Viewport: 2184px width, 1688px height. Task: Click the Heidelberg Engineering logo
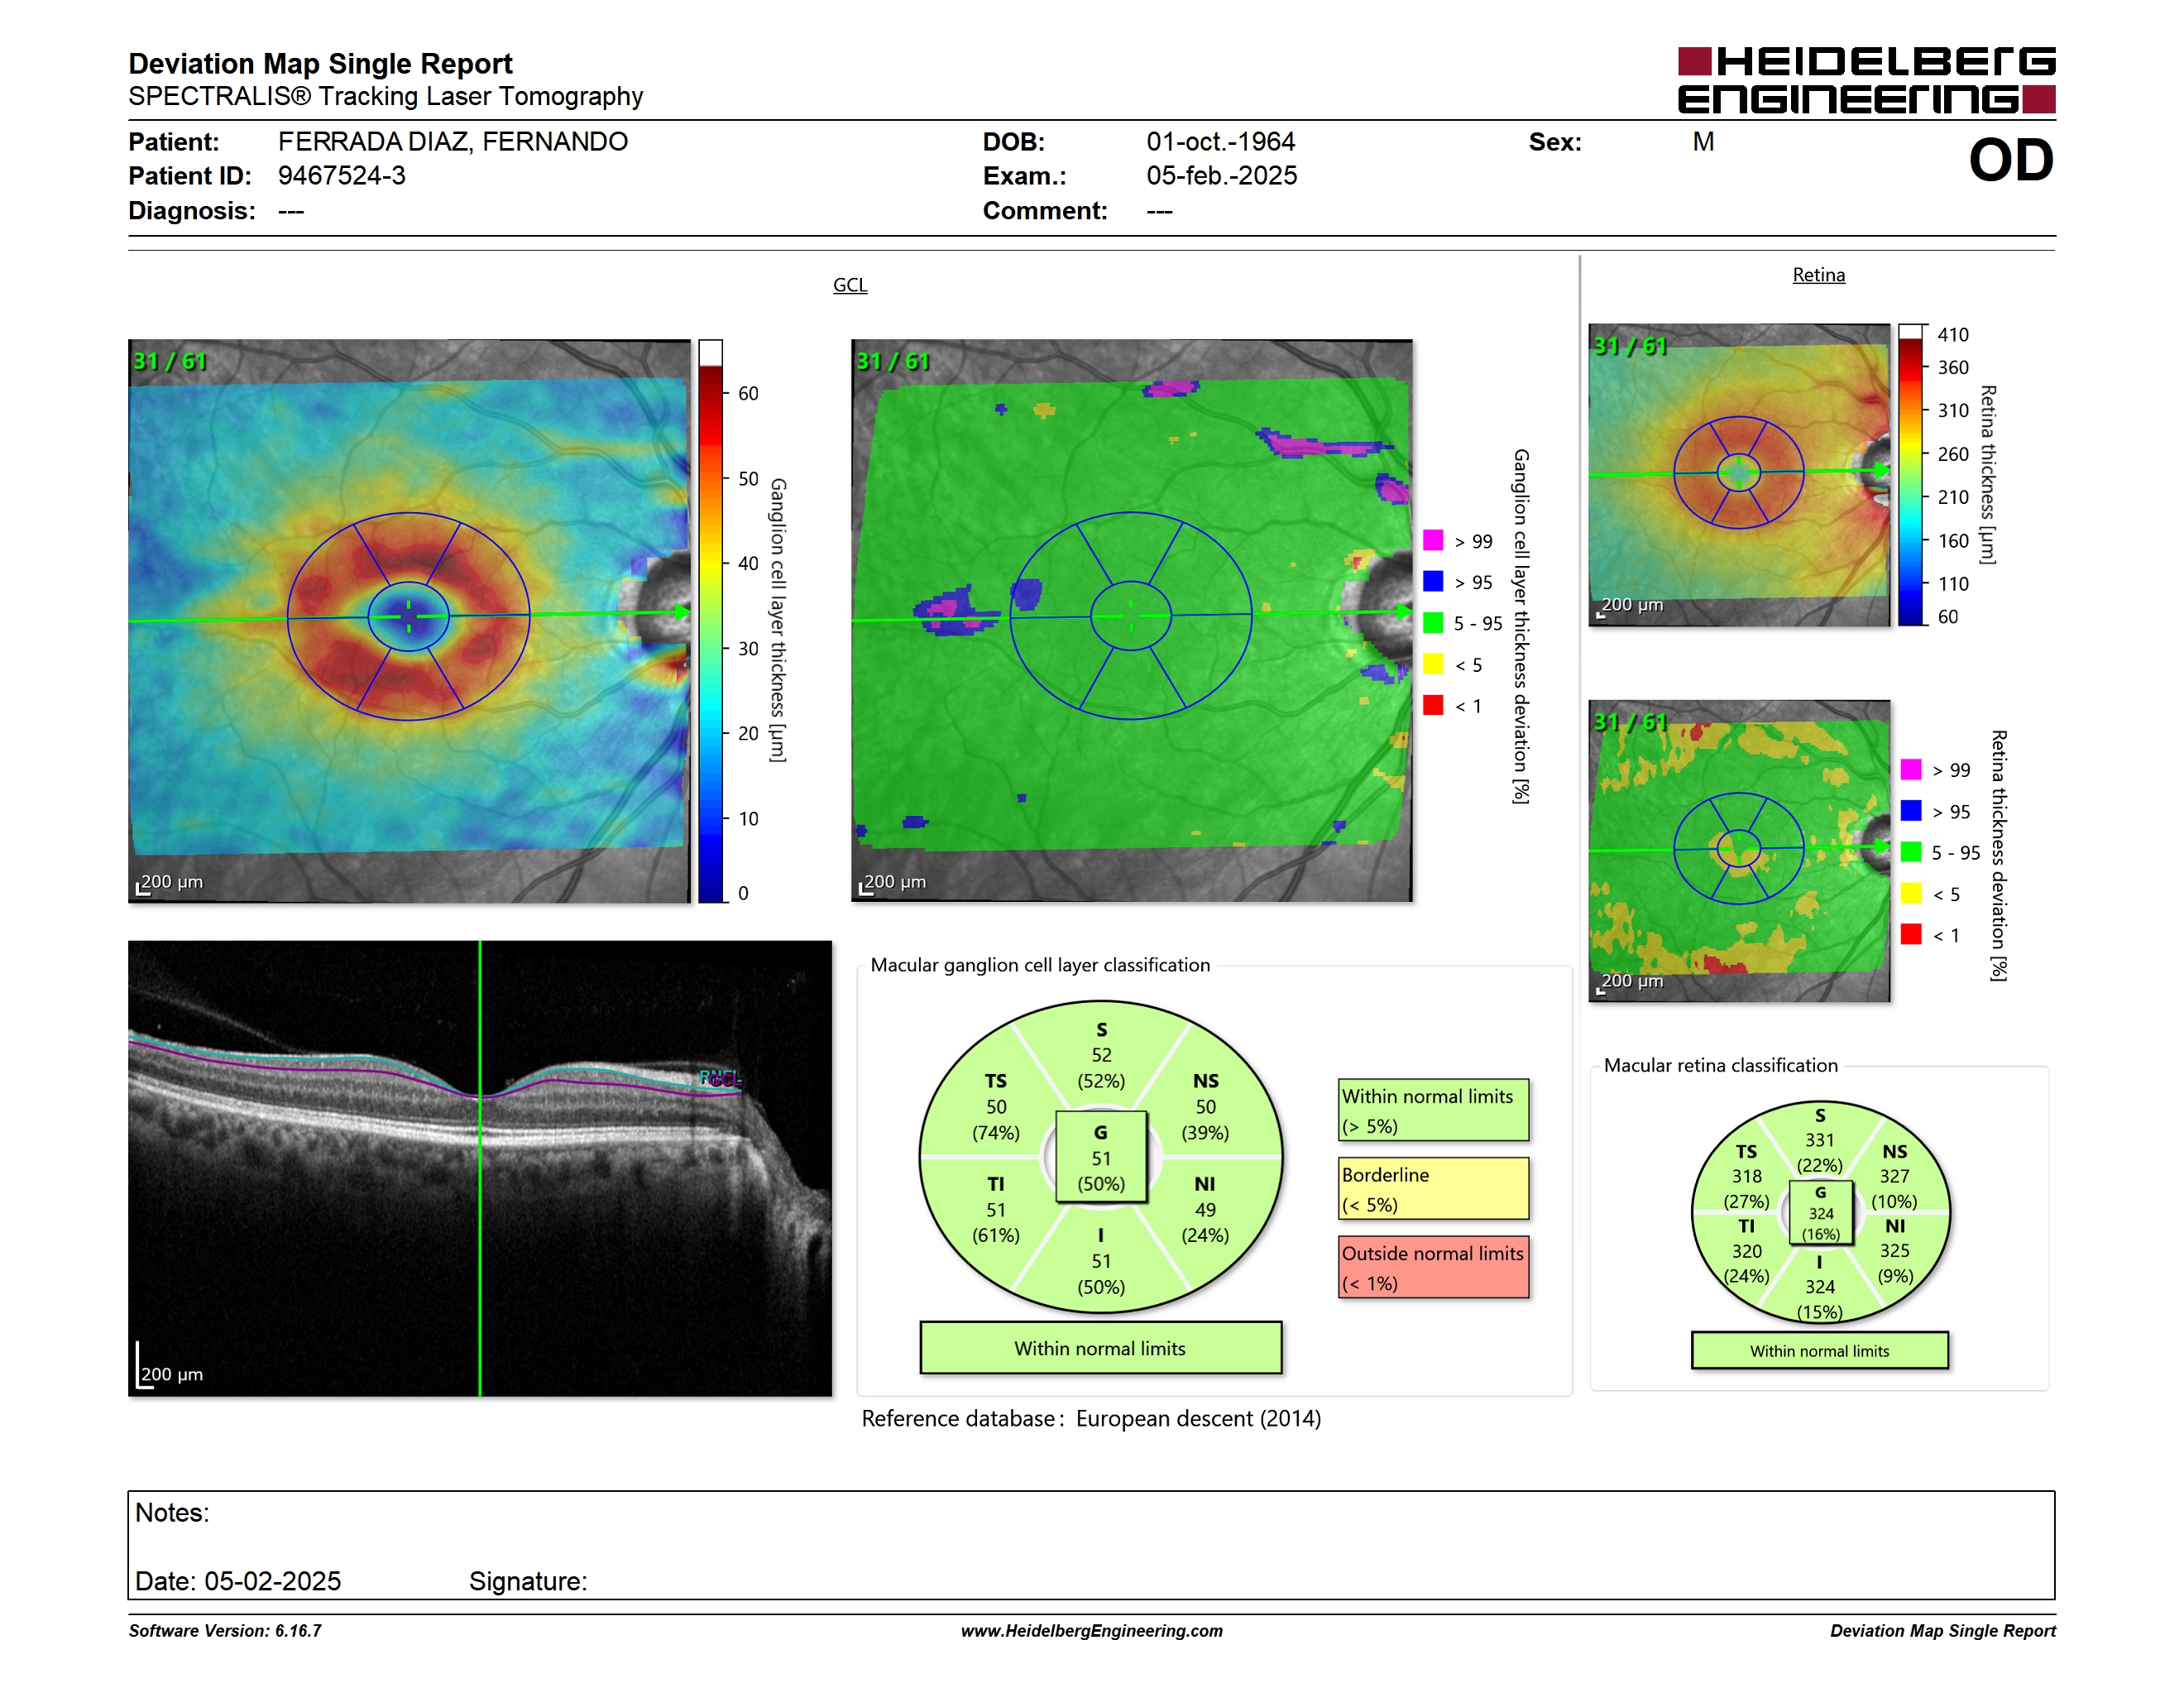pos(1866,80)
